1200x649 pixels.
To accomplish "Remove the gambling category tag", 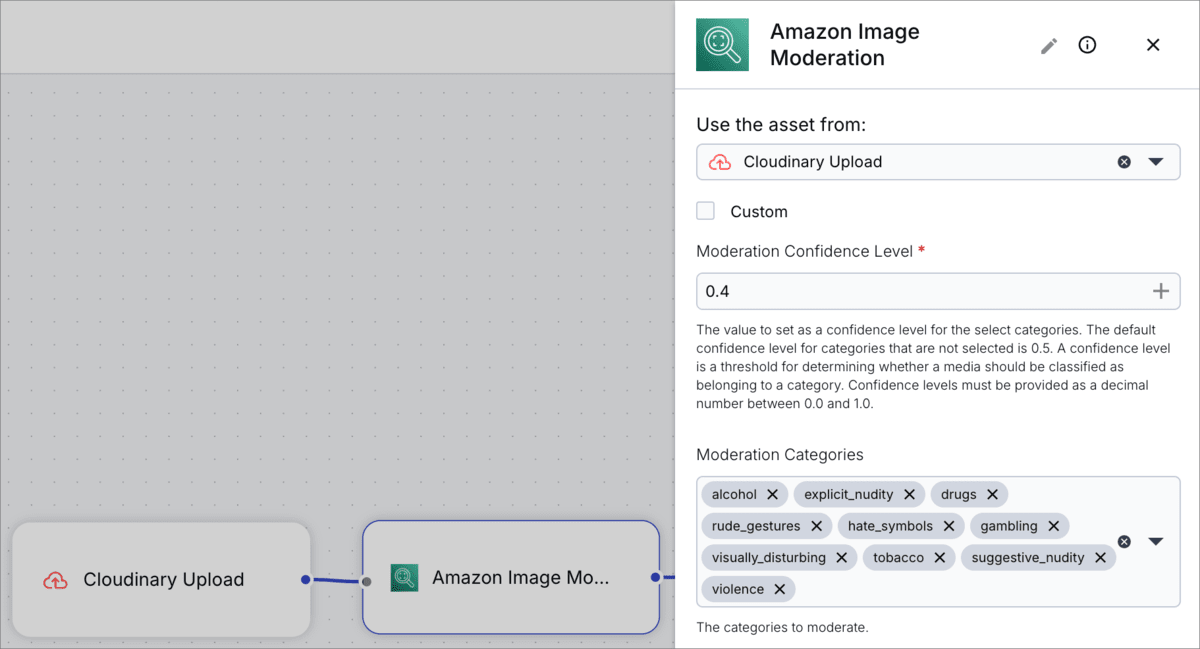I will click(1053, 526).
